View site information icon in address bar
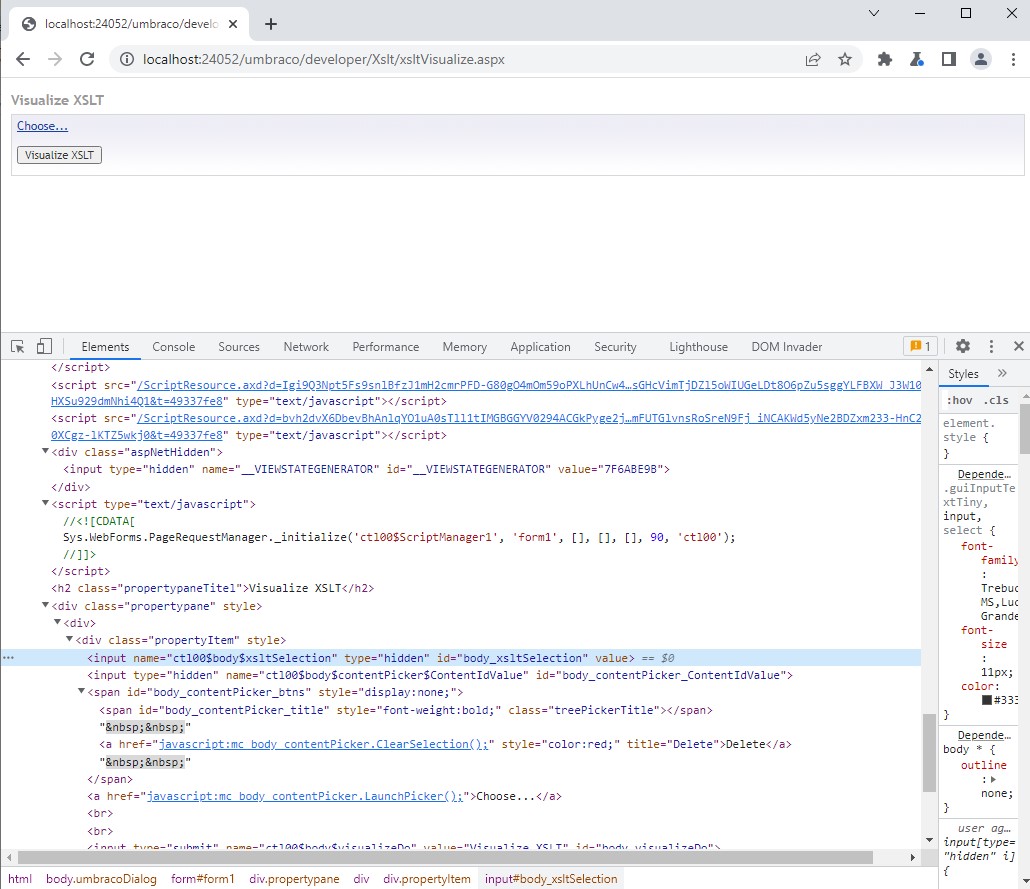Screen dimensions: 1030x889 click(x=127, y=59)
